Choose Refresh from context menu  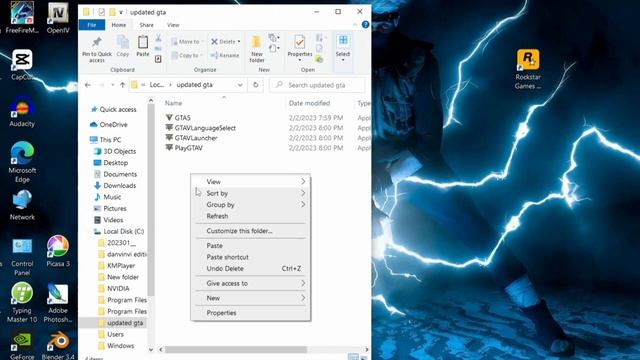(250, 216)
